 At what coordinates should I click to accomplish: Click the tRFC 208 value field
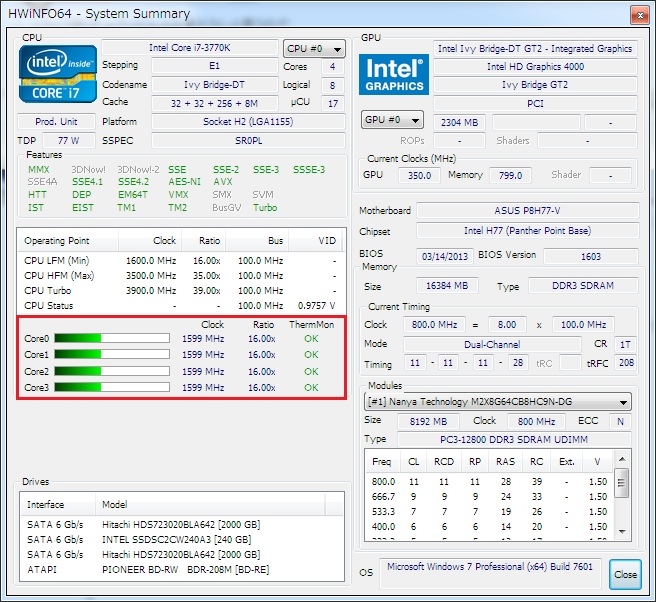[x=625, y=363]
